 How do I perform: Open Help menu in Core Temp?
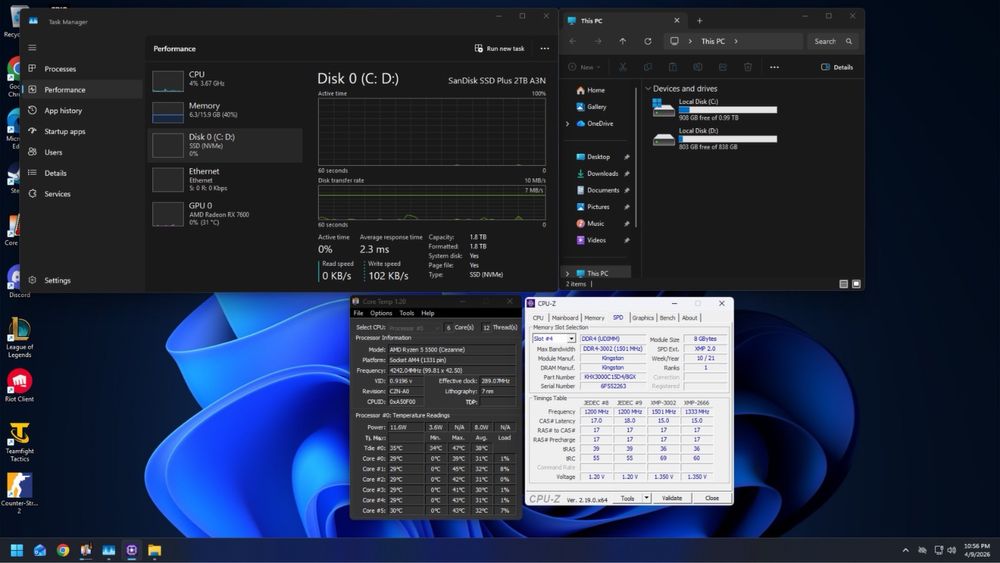coord(428,313)
